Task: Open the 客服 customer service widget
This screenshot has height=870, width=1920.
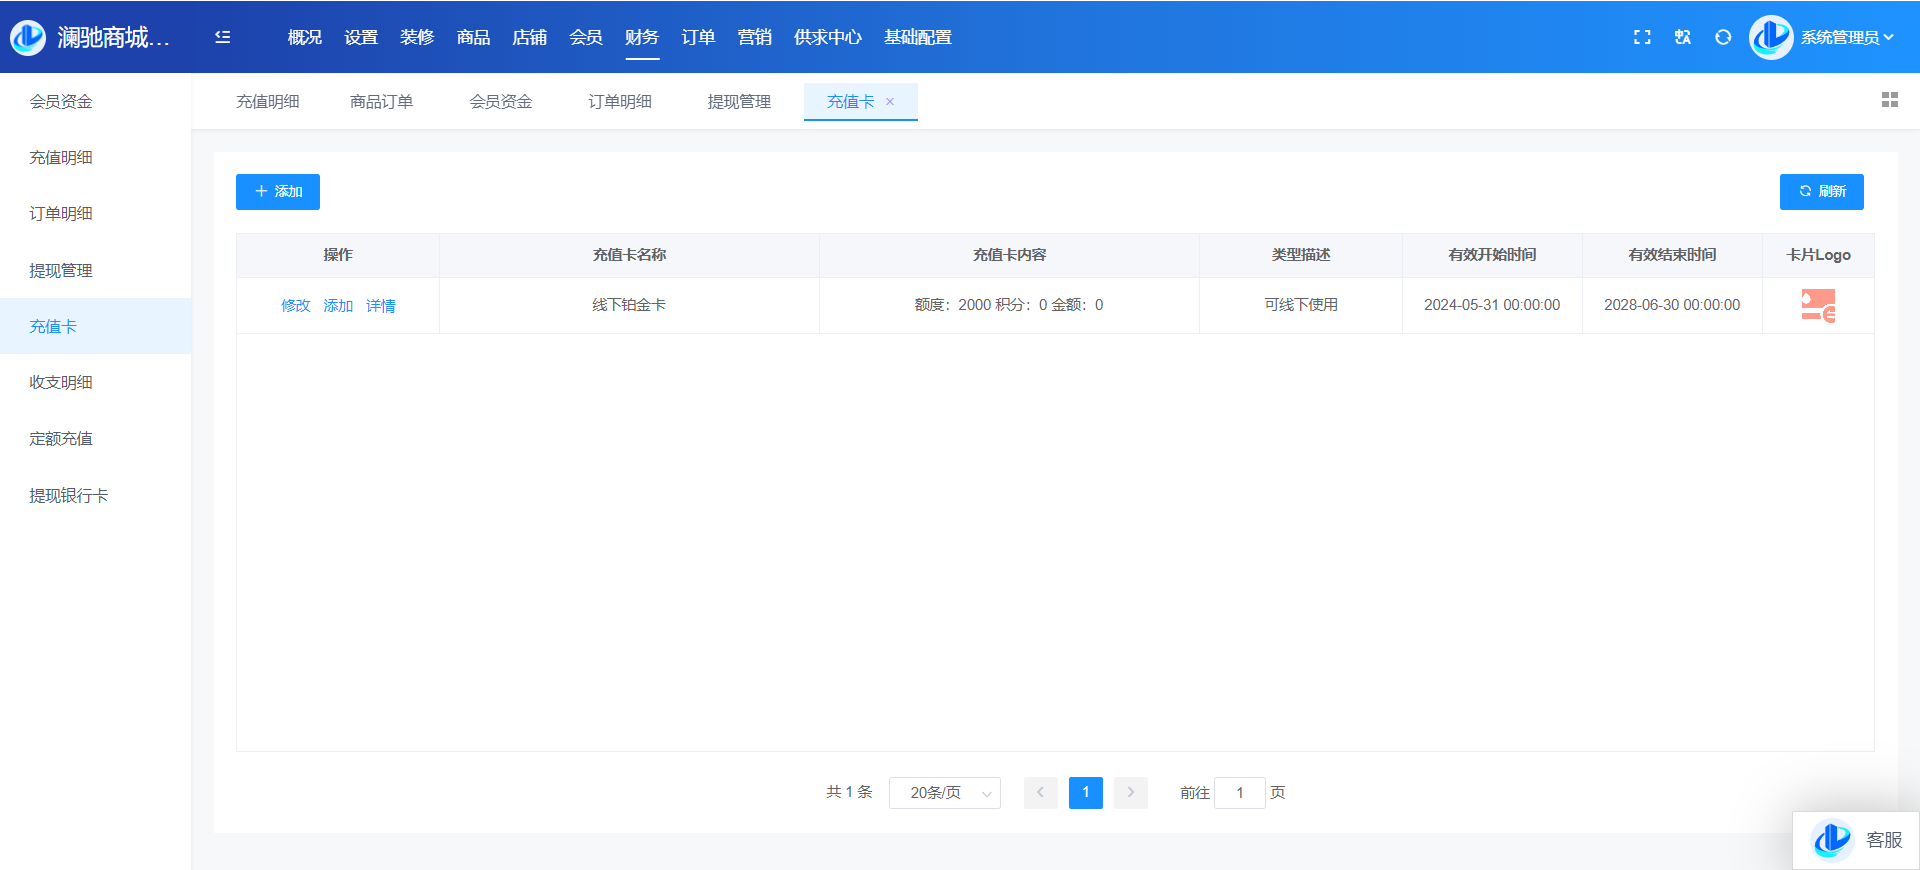Action: [x=1857, y=840]
